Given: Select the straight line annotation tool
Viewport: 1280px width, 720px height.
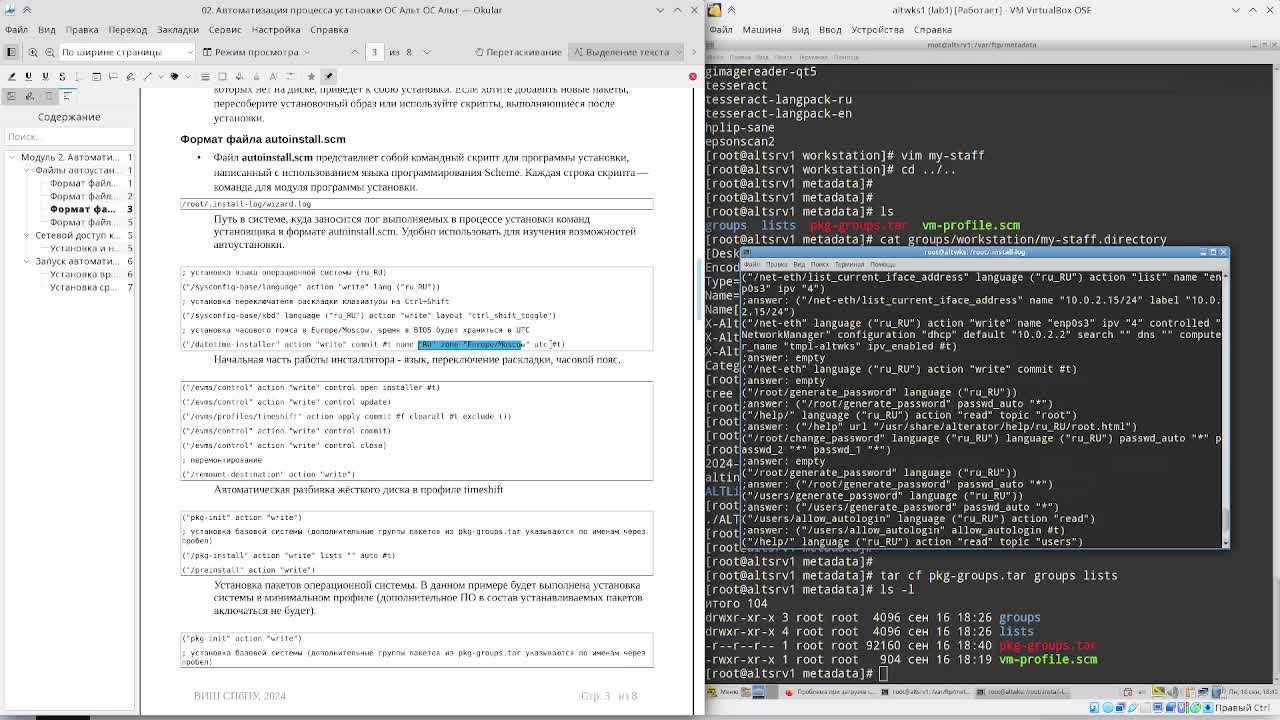Looking at the screenshot, I should (x=148, y=76).
